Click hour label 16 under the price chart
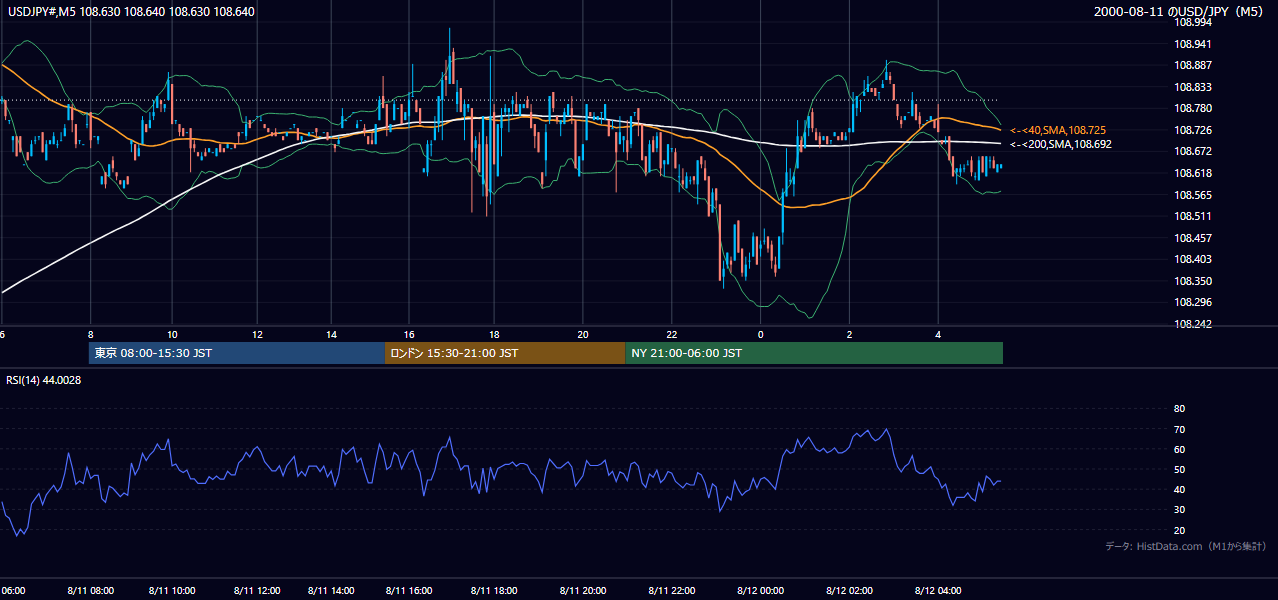The height and width of the screenshot is (600, 1278). 409,334
